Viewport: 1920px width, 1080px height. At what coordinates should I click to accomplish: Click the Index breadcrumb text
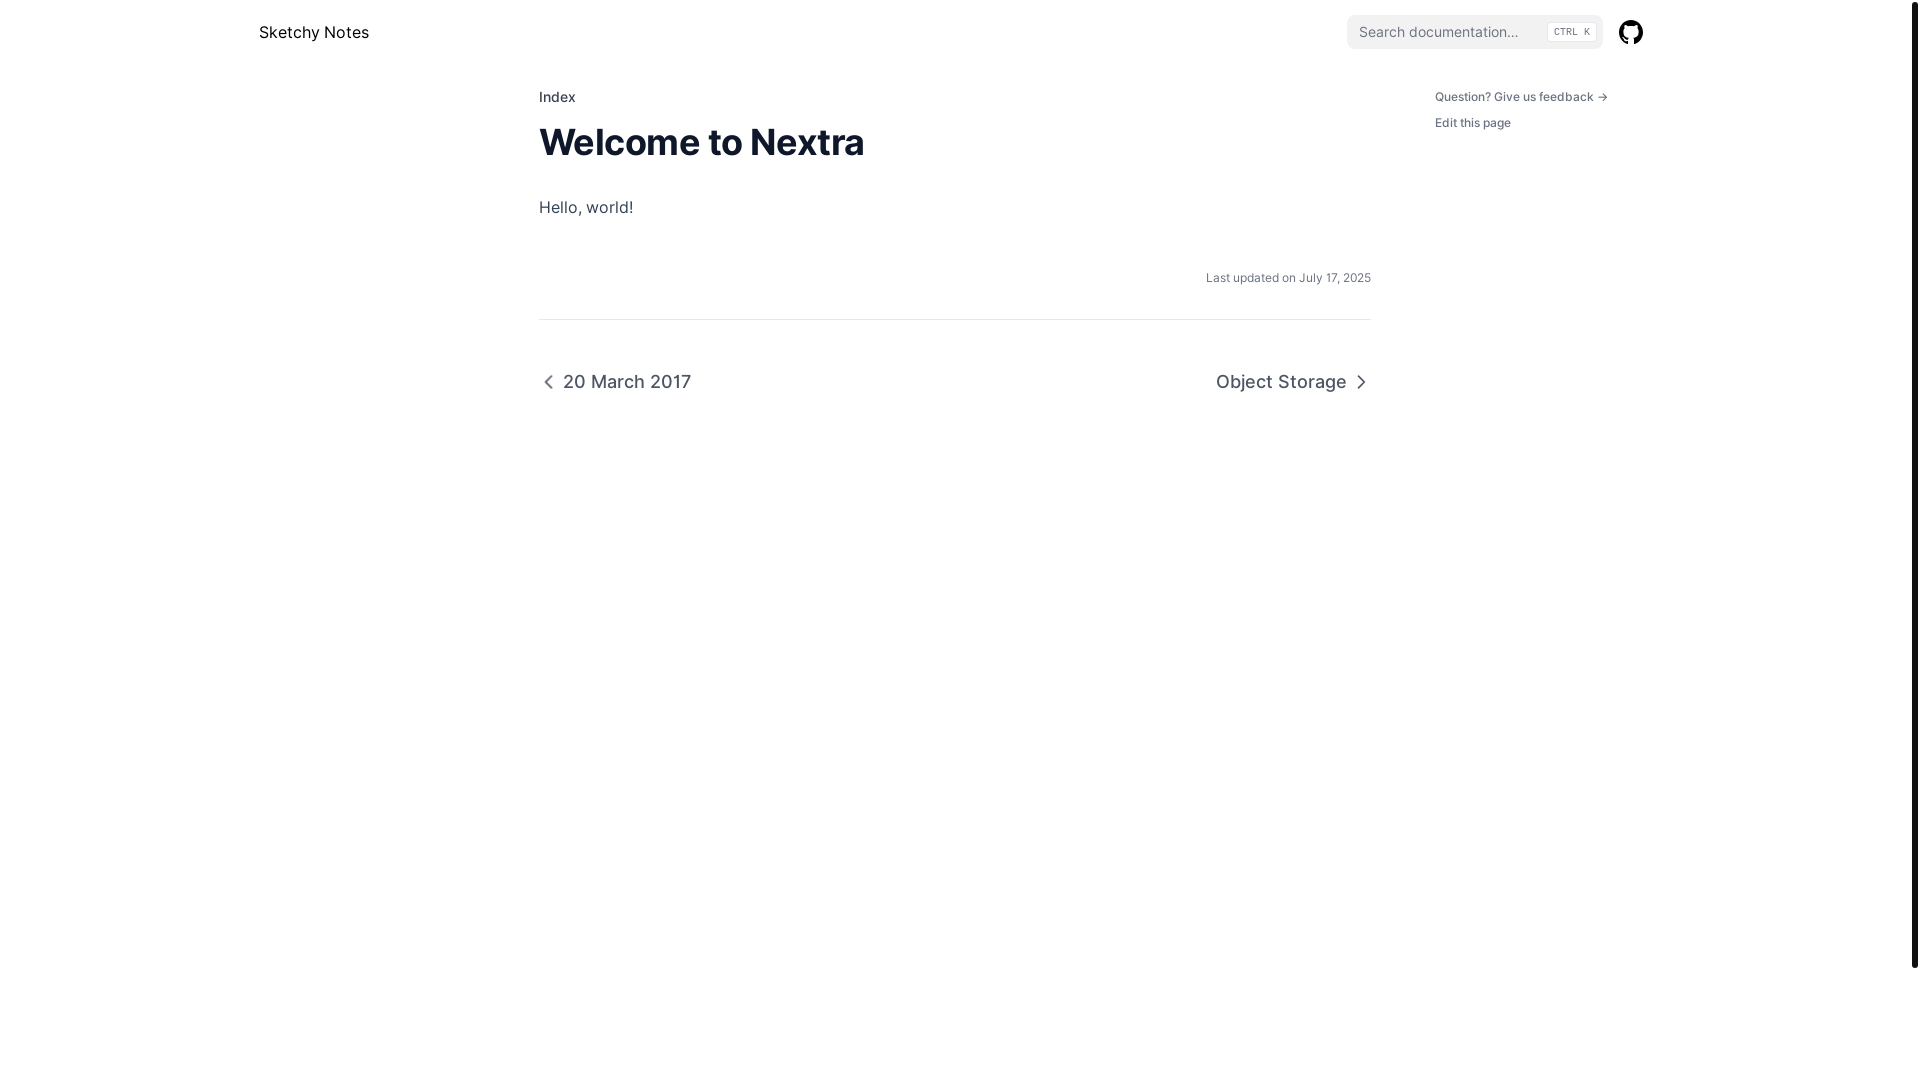pos(557,97)
